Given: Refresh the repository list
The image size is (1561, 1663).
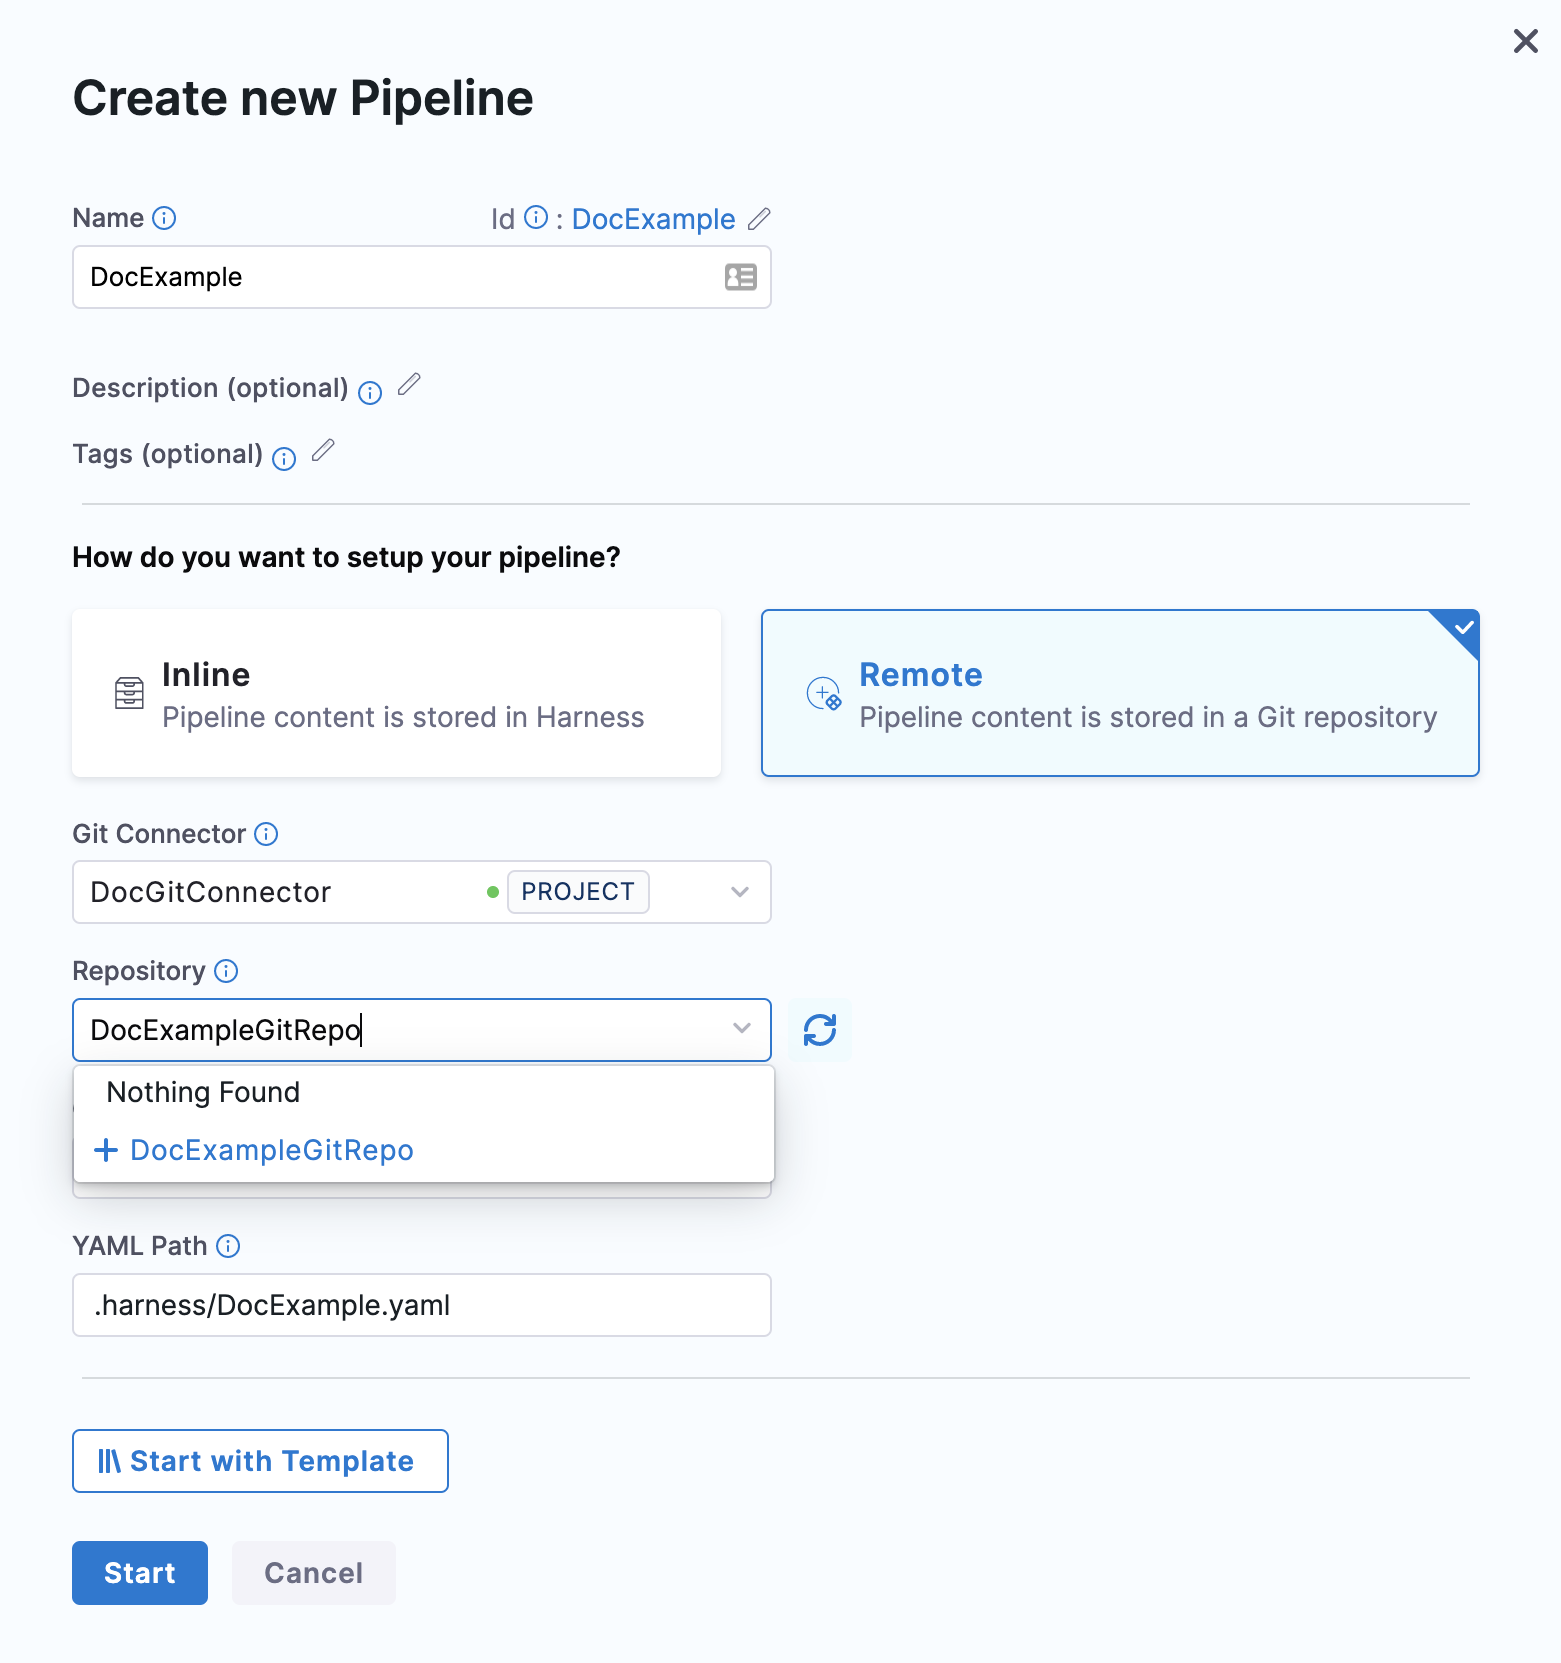Looking at the screenshot, I should (820, 1030).
